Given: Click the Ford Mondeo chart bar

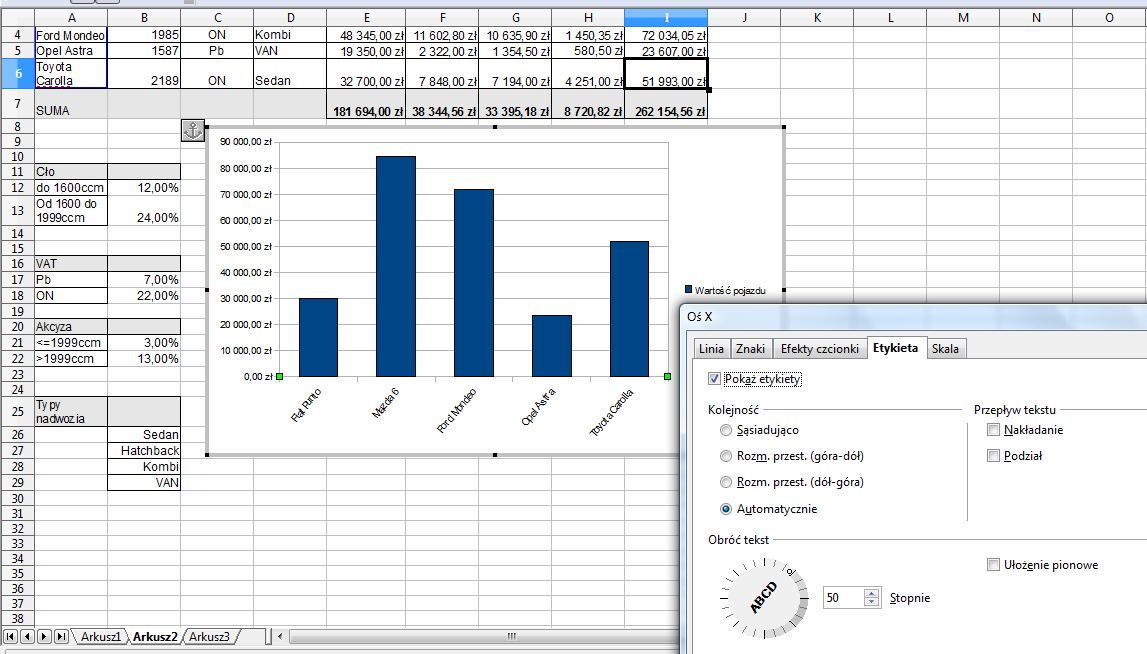Looking at the screenshot, I should (474, 283).
